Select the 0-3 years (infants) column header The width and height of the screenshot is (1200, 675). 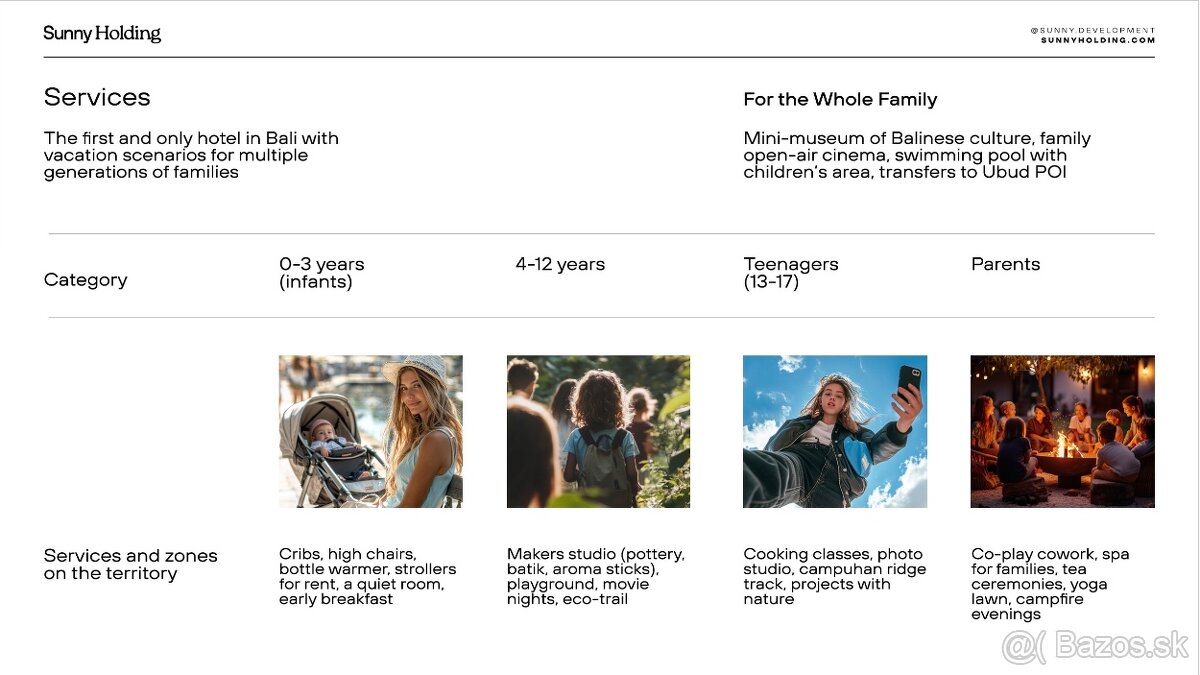coord(322,272)
